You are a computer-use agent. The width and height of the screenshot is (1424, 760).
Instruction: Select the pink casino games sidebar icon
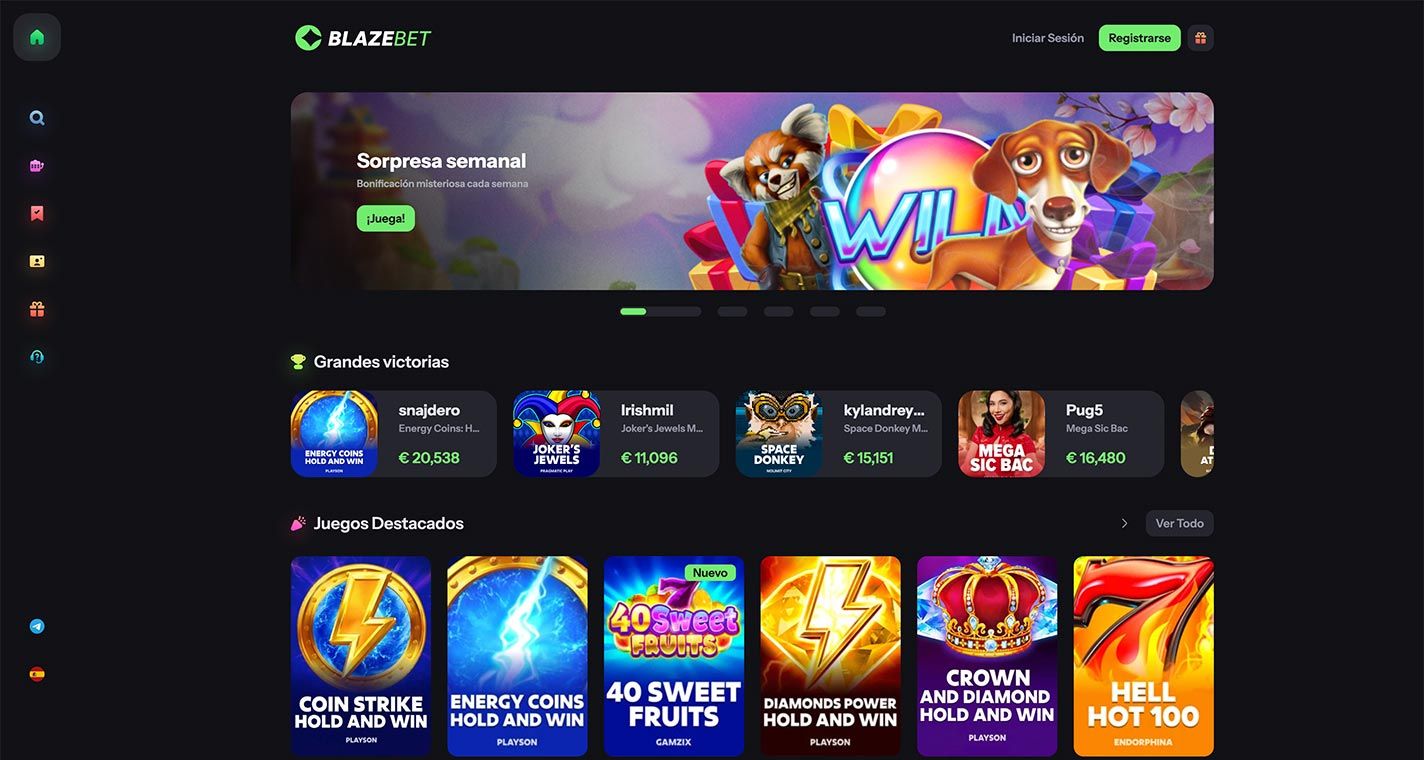tap(37, 166)
